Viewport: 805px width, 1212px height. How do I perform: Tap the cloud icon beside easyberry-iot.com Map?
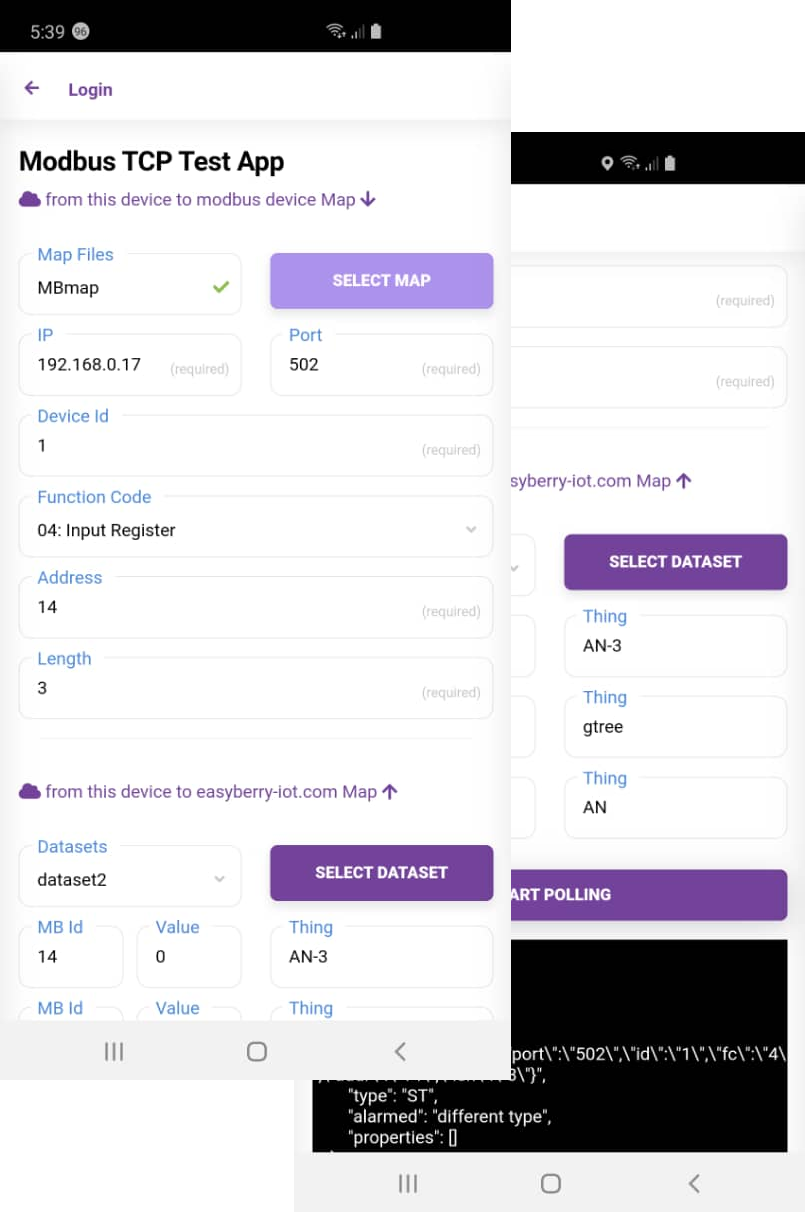tap(30, 791)
